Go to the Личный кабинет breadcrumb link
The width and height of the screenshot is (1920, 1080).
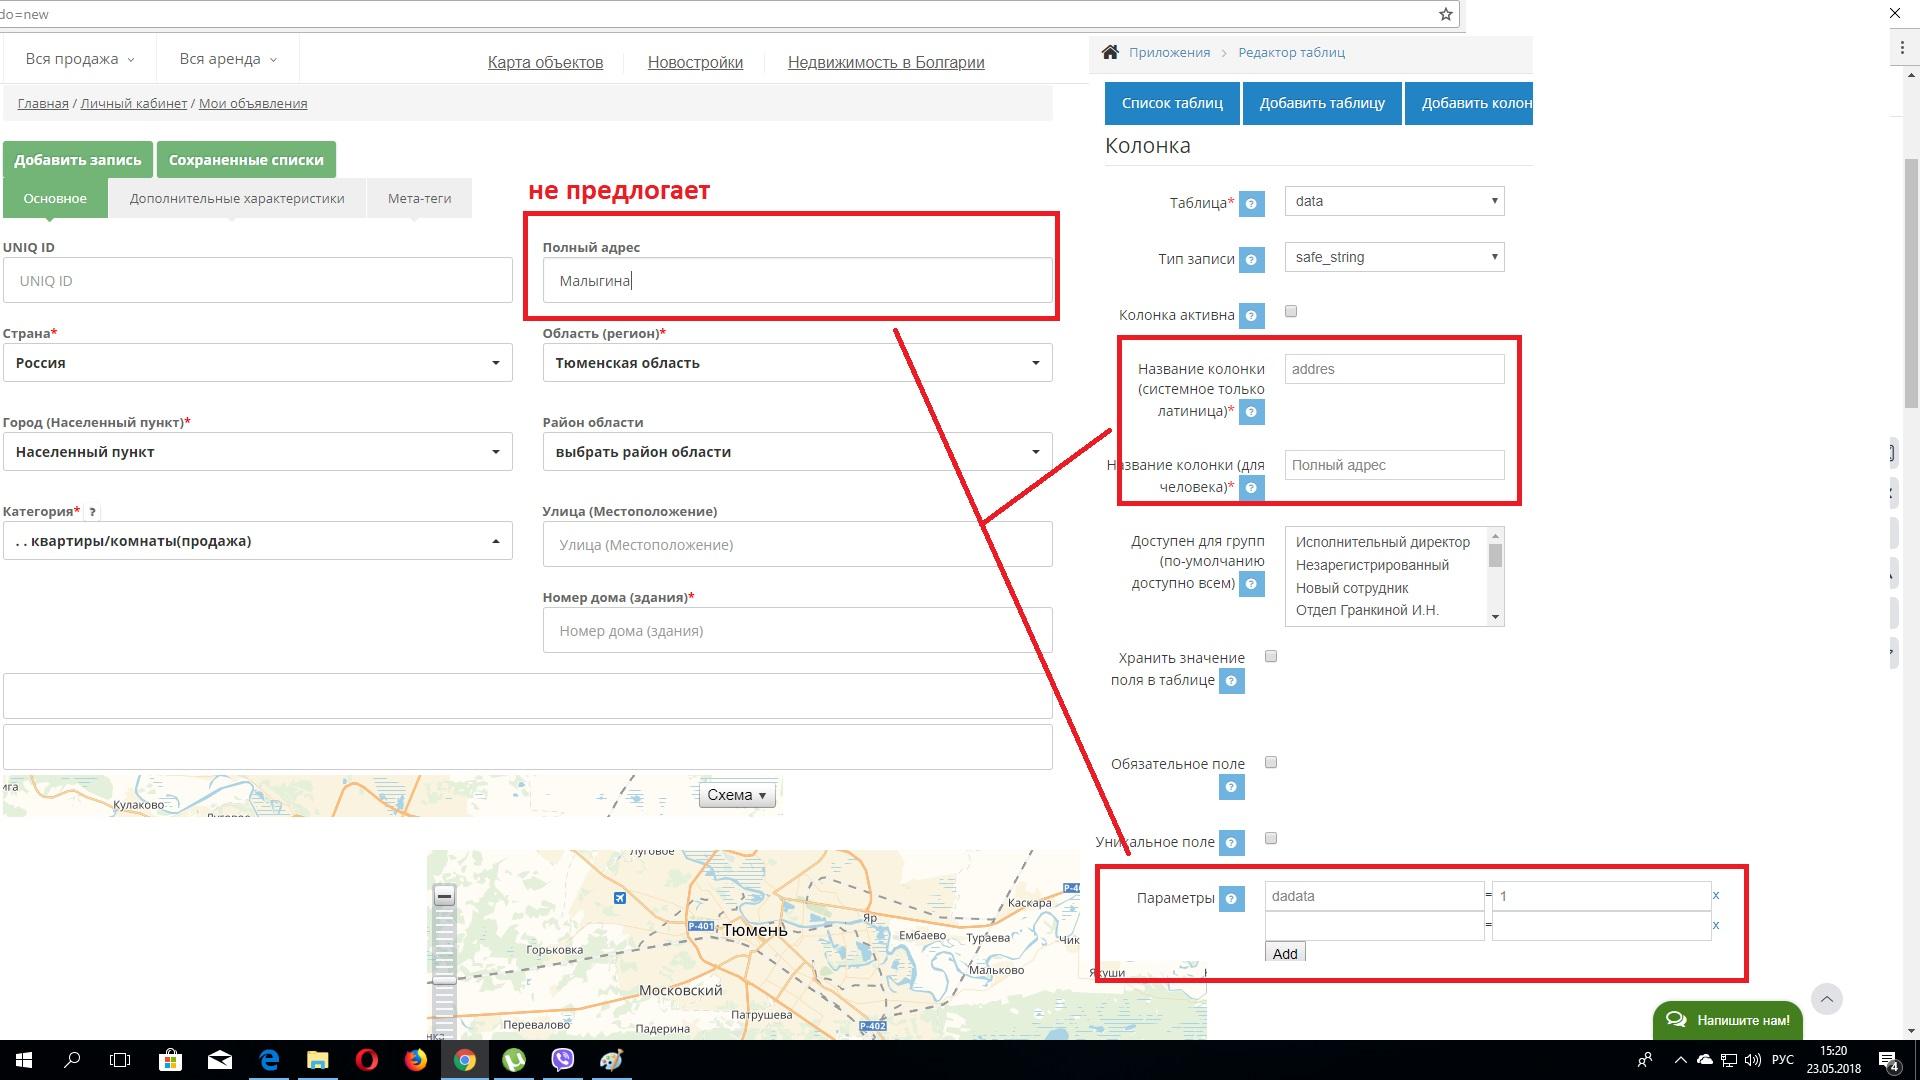click(134, 103)
